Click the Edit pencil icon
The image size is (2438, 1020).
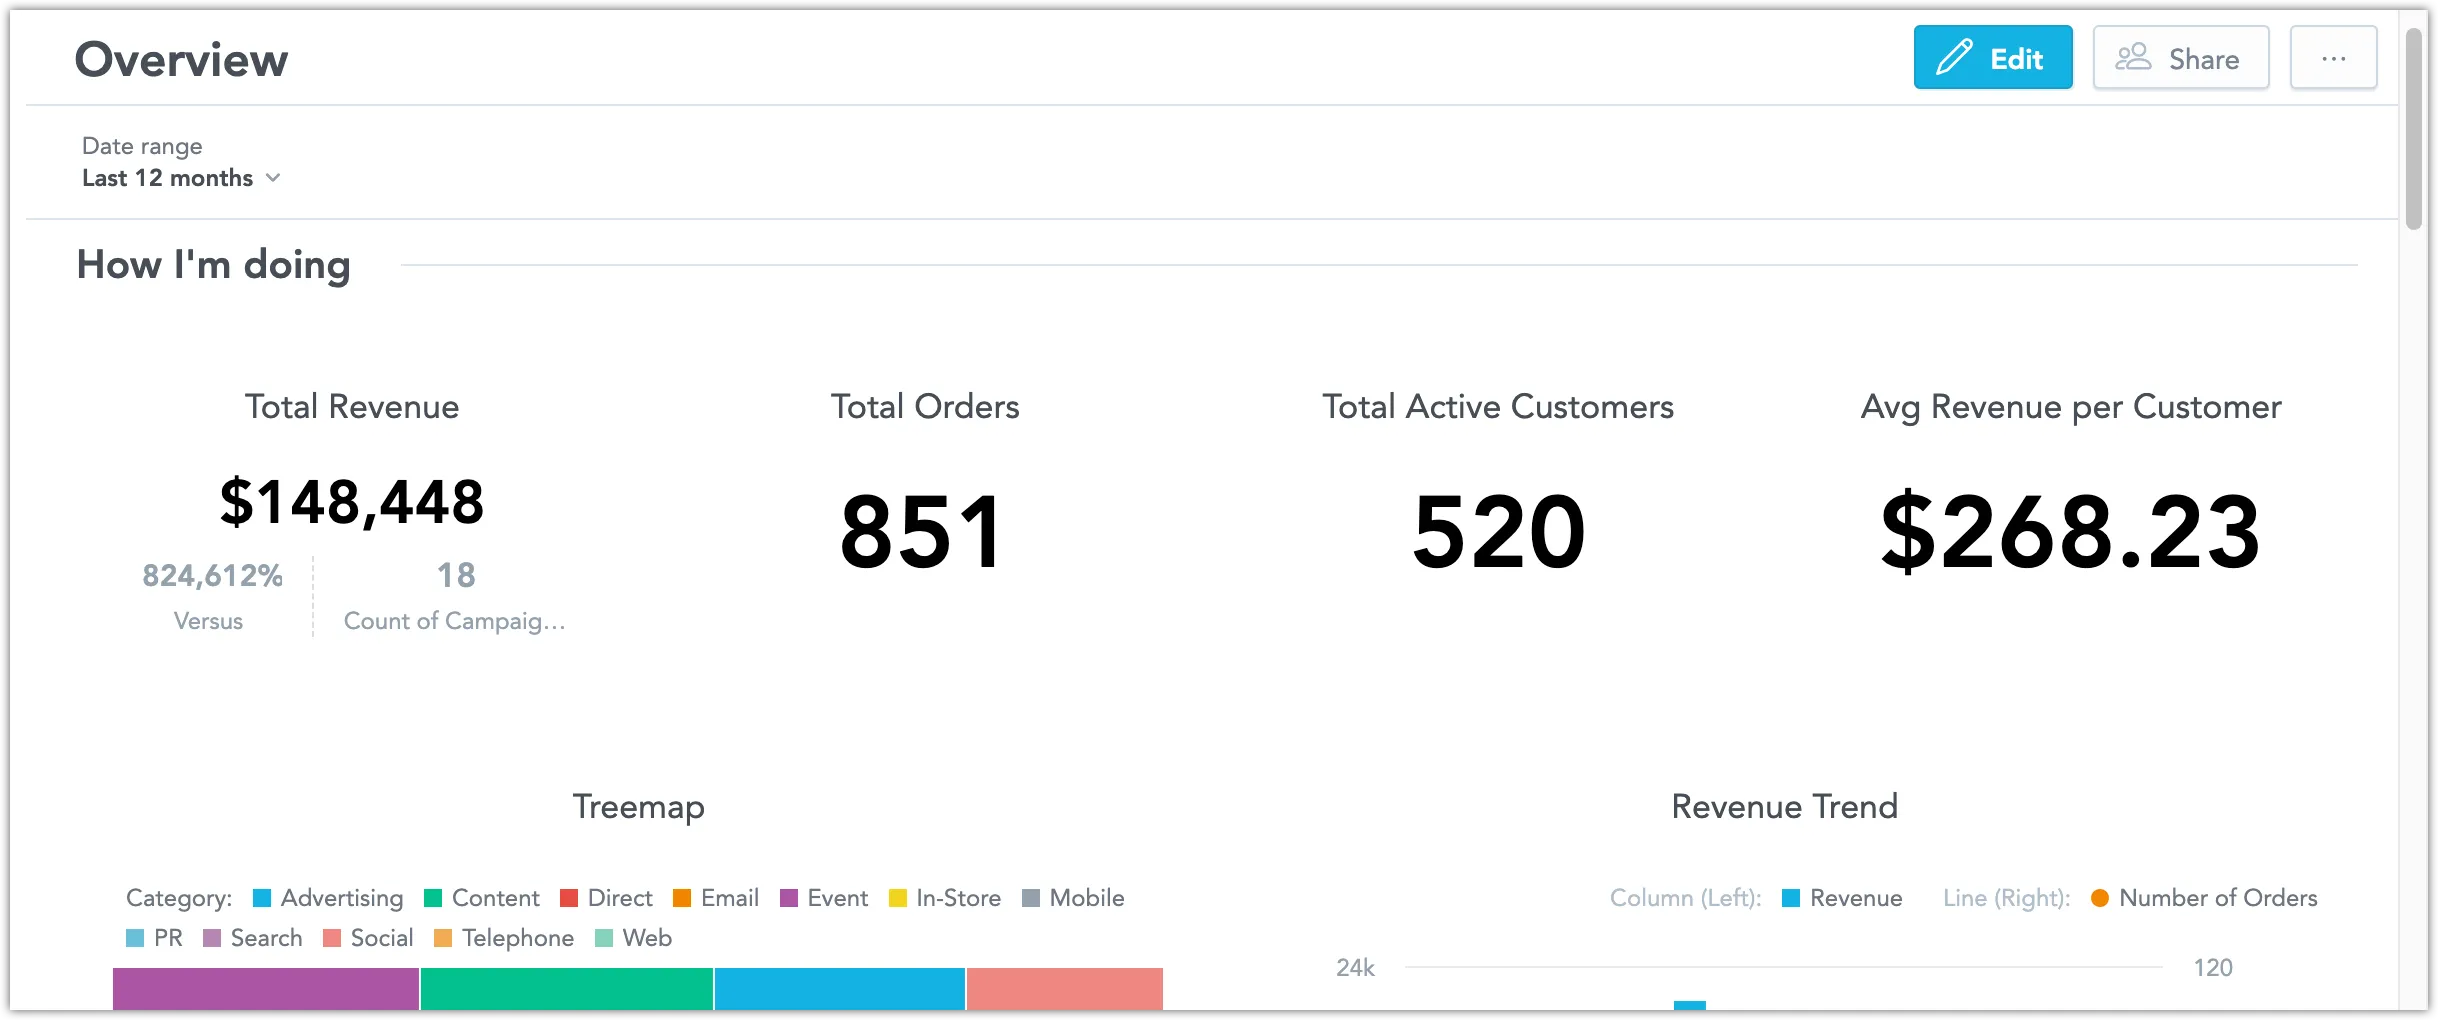[x=1955, y=57]
